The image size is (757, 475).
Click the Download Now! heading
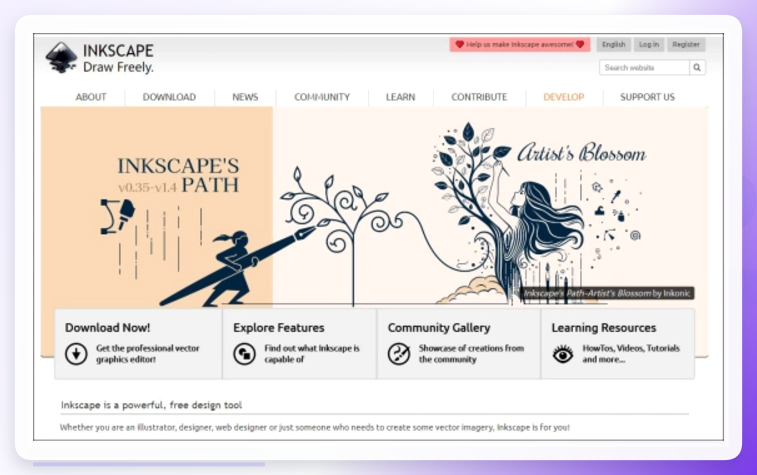tap(108, 328)
